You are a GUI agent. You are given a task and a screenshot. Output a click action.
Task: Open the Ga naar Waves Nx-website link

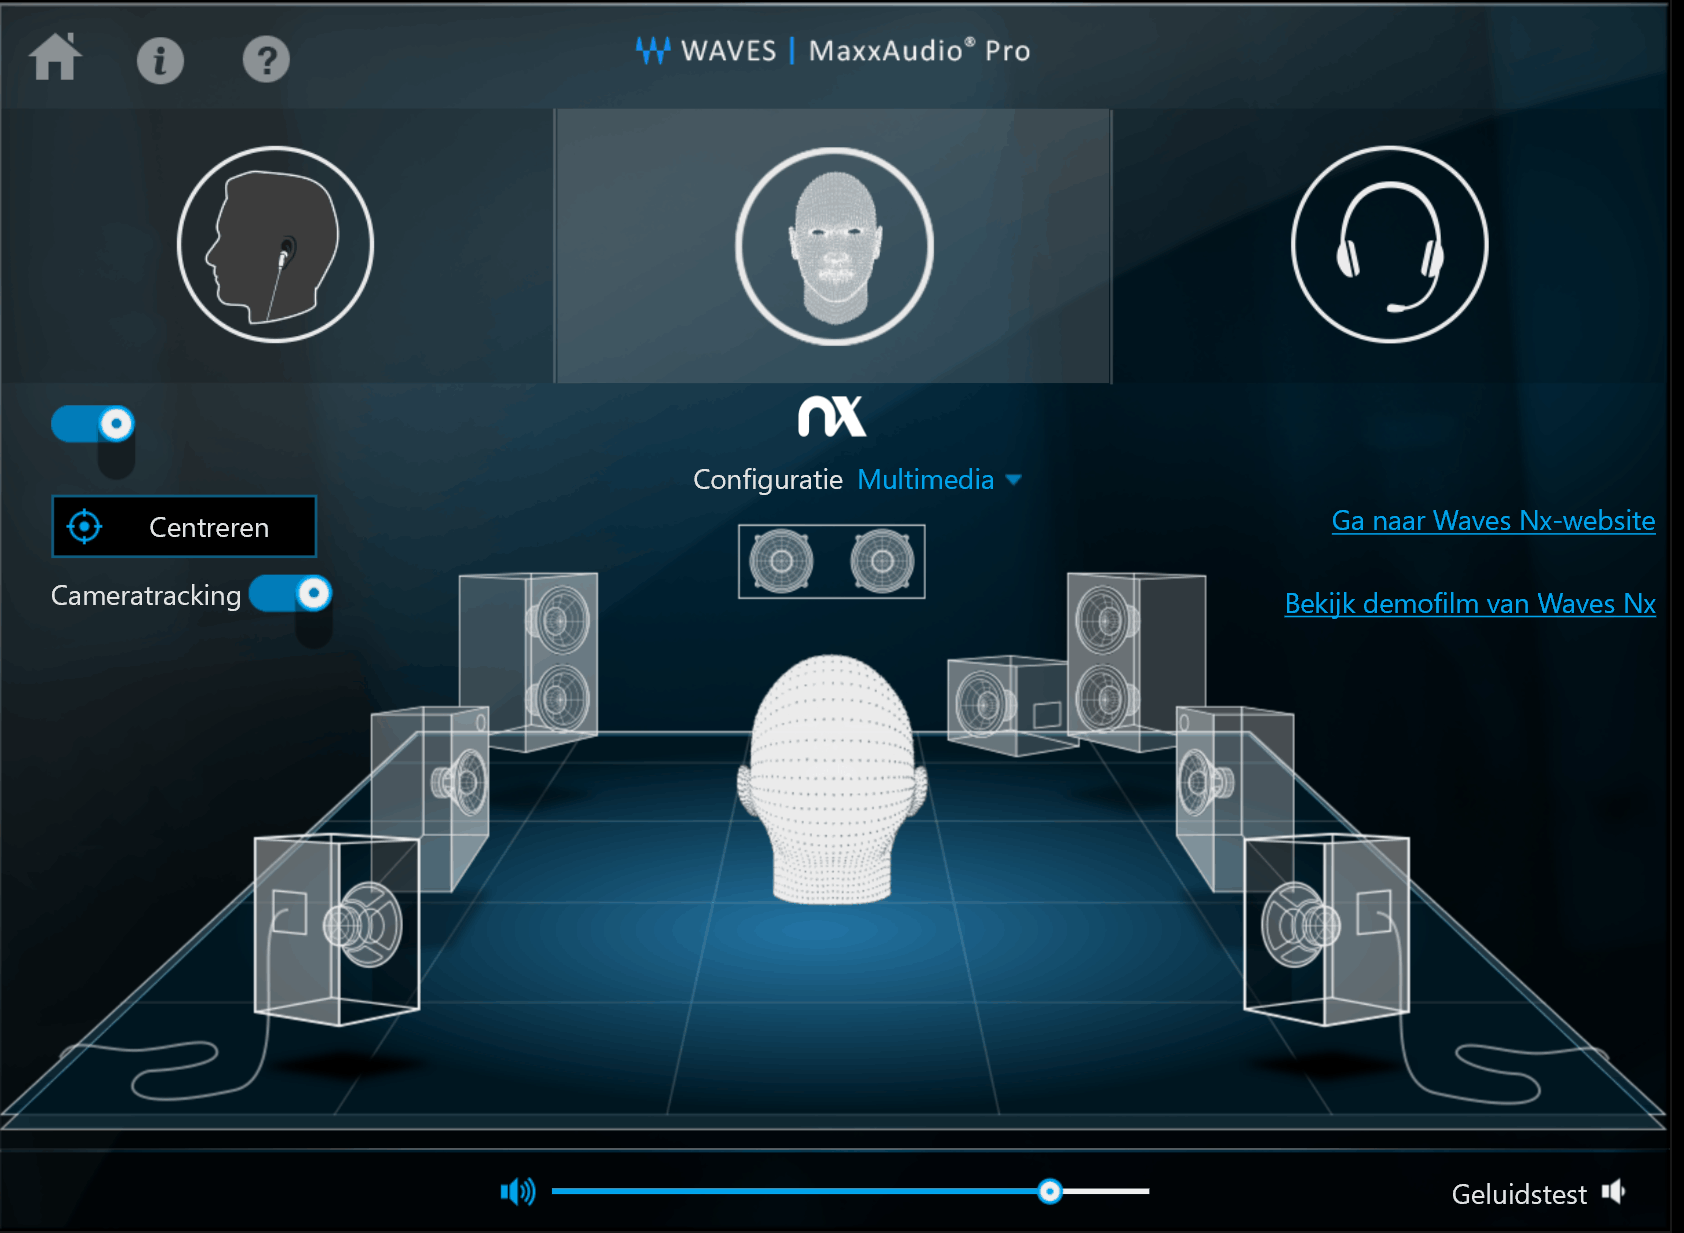tap(1493, 521)
